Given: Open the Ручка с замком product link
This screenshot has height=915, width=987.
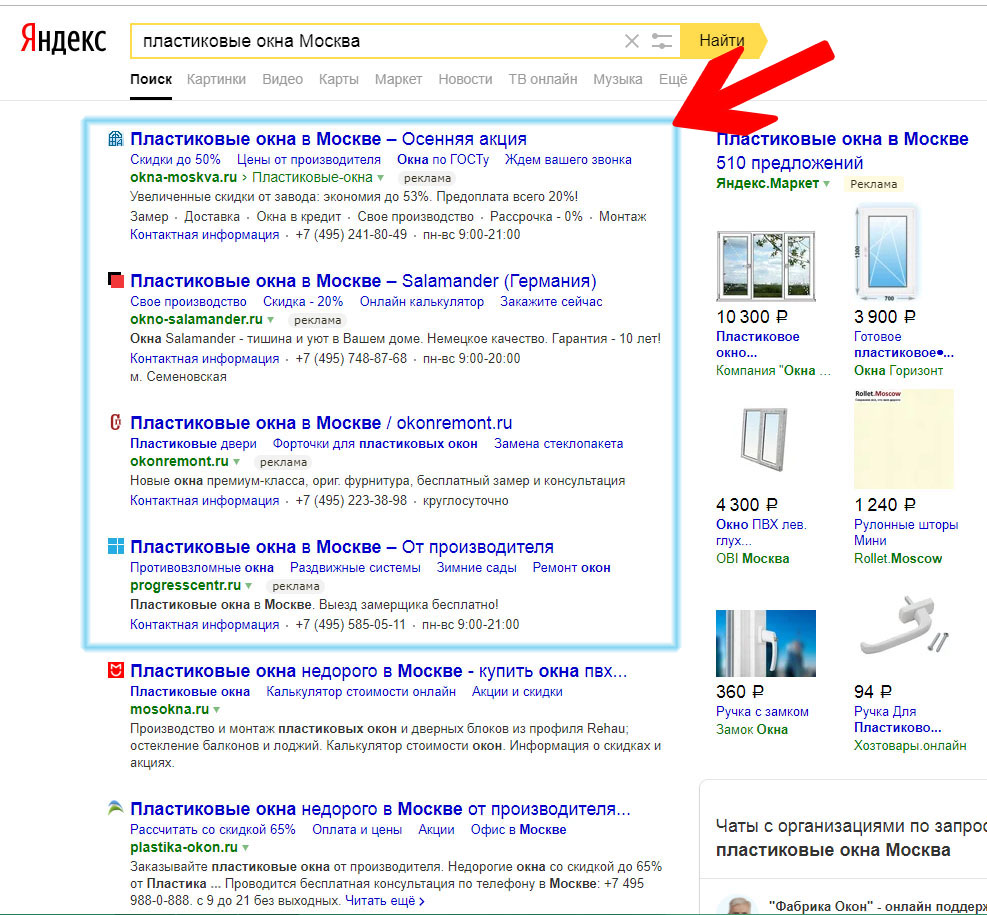Looking at the screenshot, I should 762,712.
